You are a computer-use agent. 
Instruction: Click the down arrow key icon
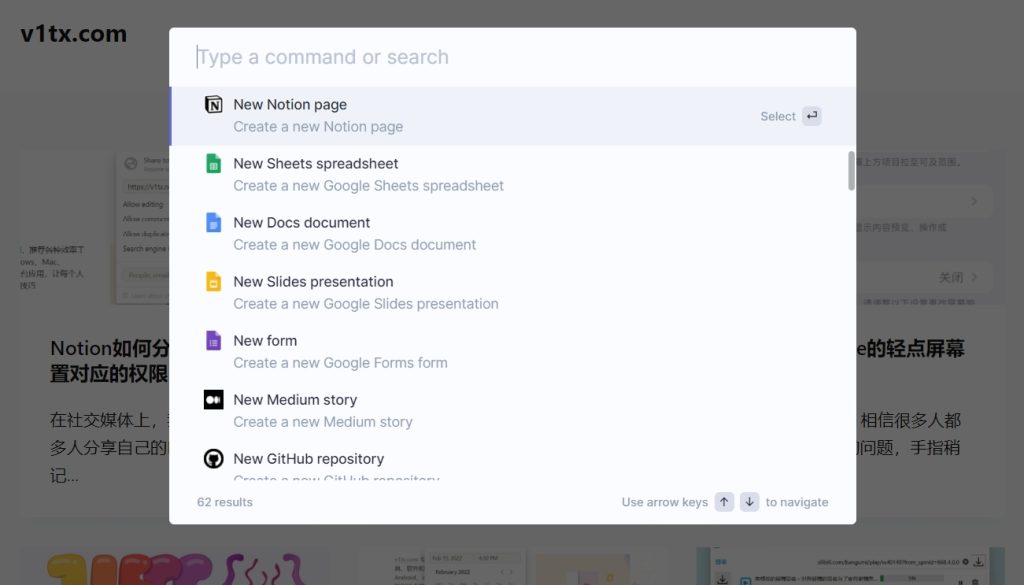pos(750,502)
